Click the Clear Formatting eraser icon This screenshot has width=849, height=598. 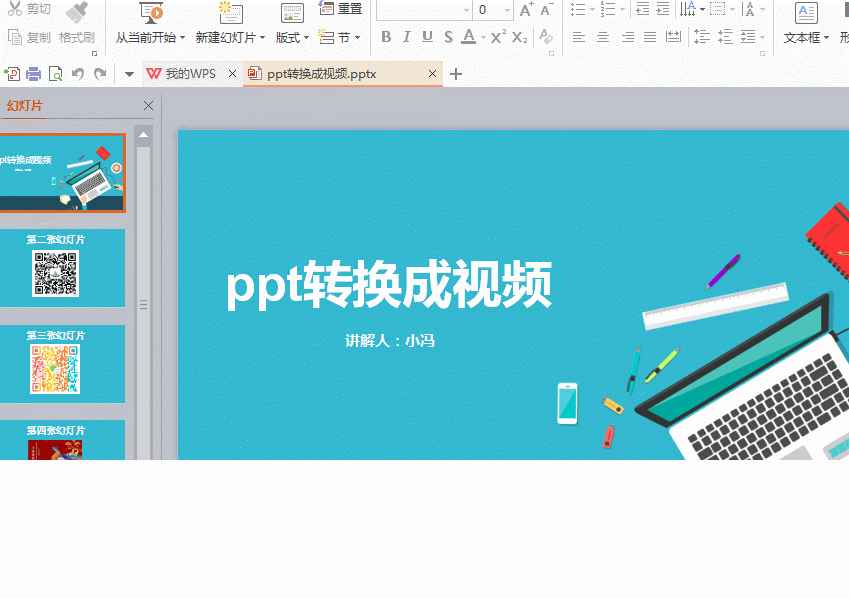click(546, 37)
